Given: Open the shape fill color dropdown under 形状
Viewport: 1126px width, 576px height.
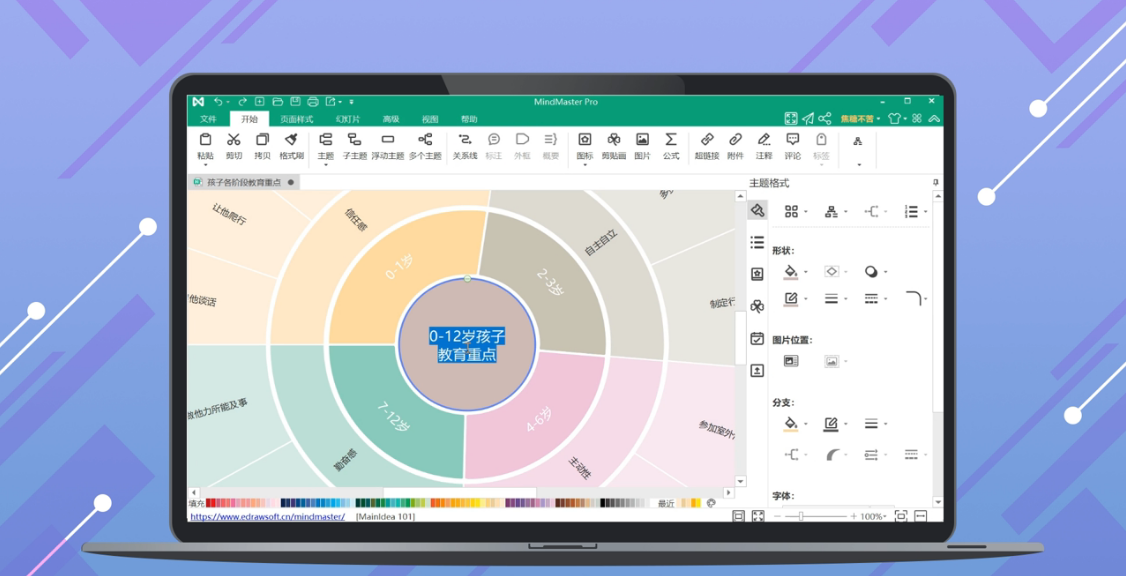Looking at the screenshot, I should pyautogui.click(x=806, y=272).
